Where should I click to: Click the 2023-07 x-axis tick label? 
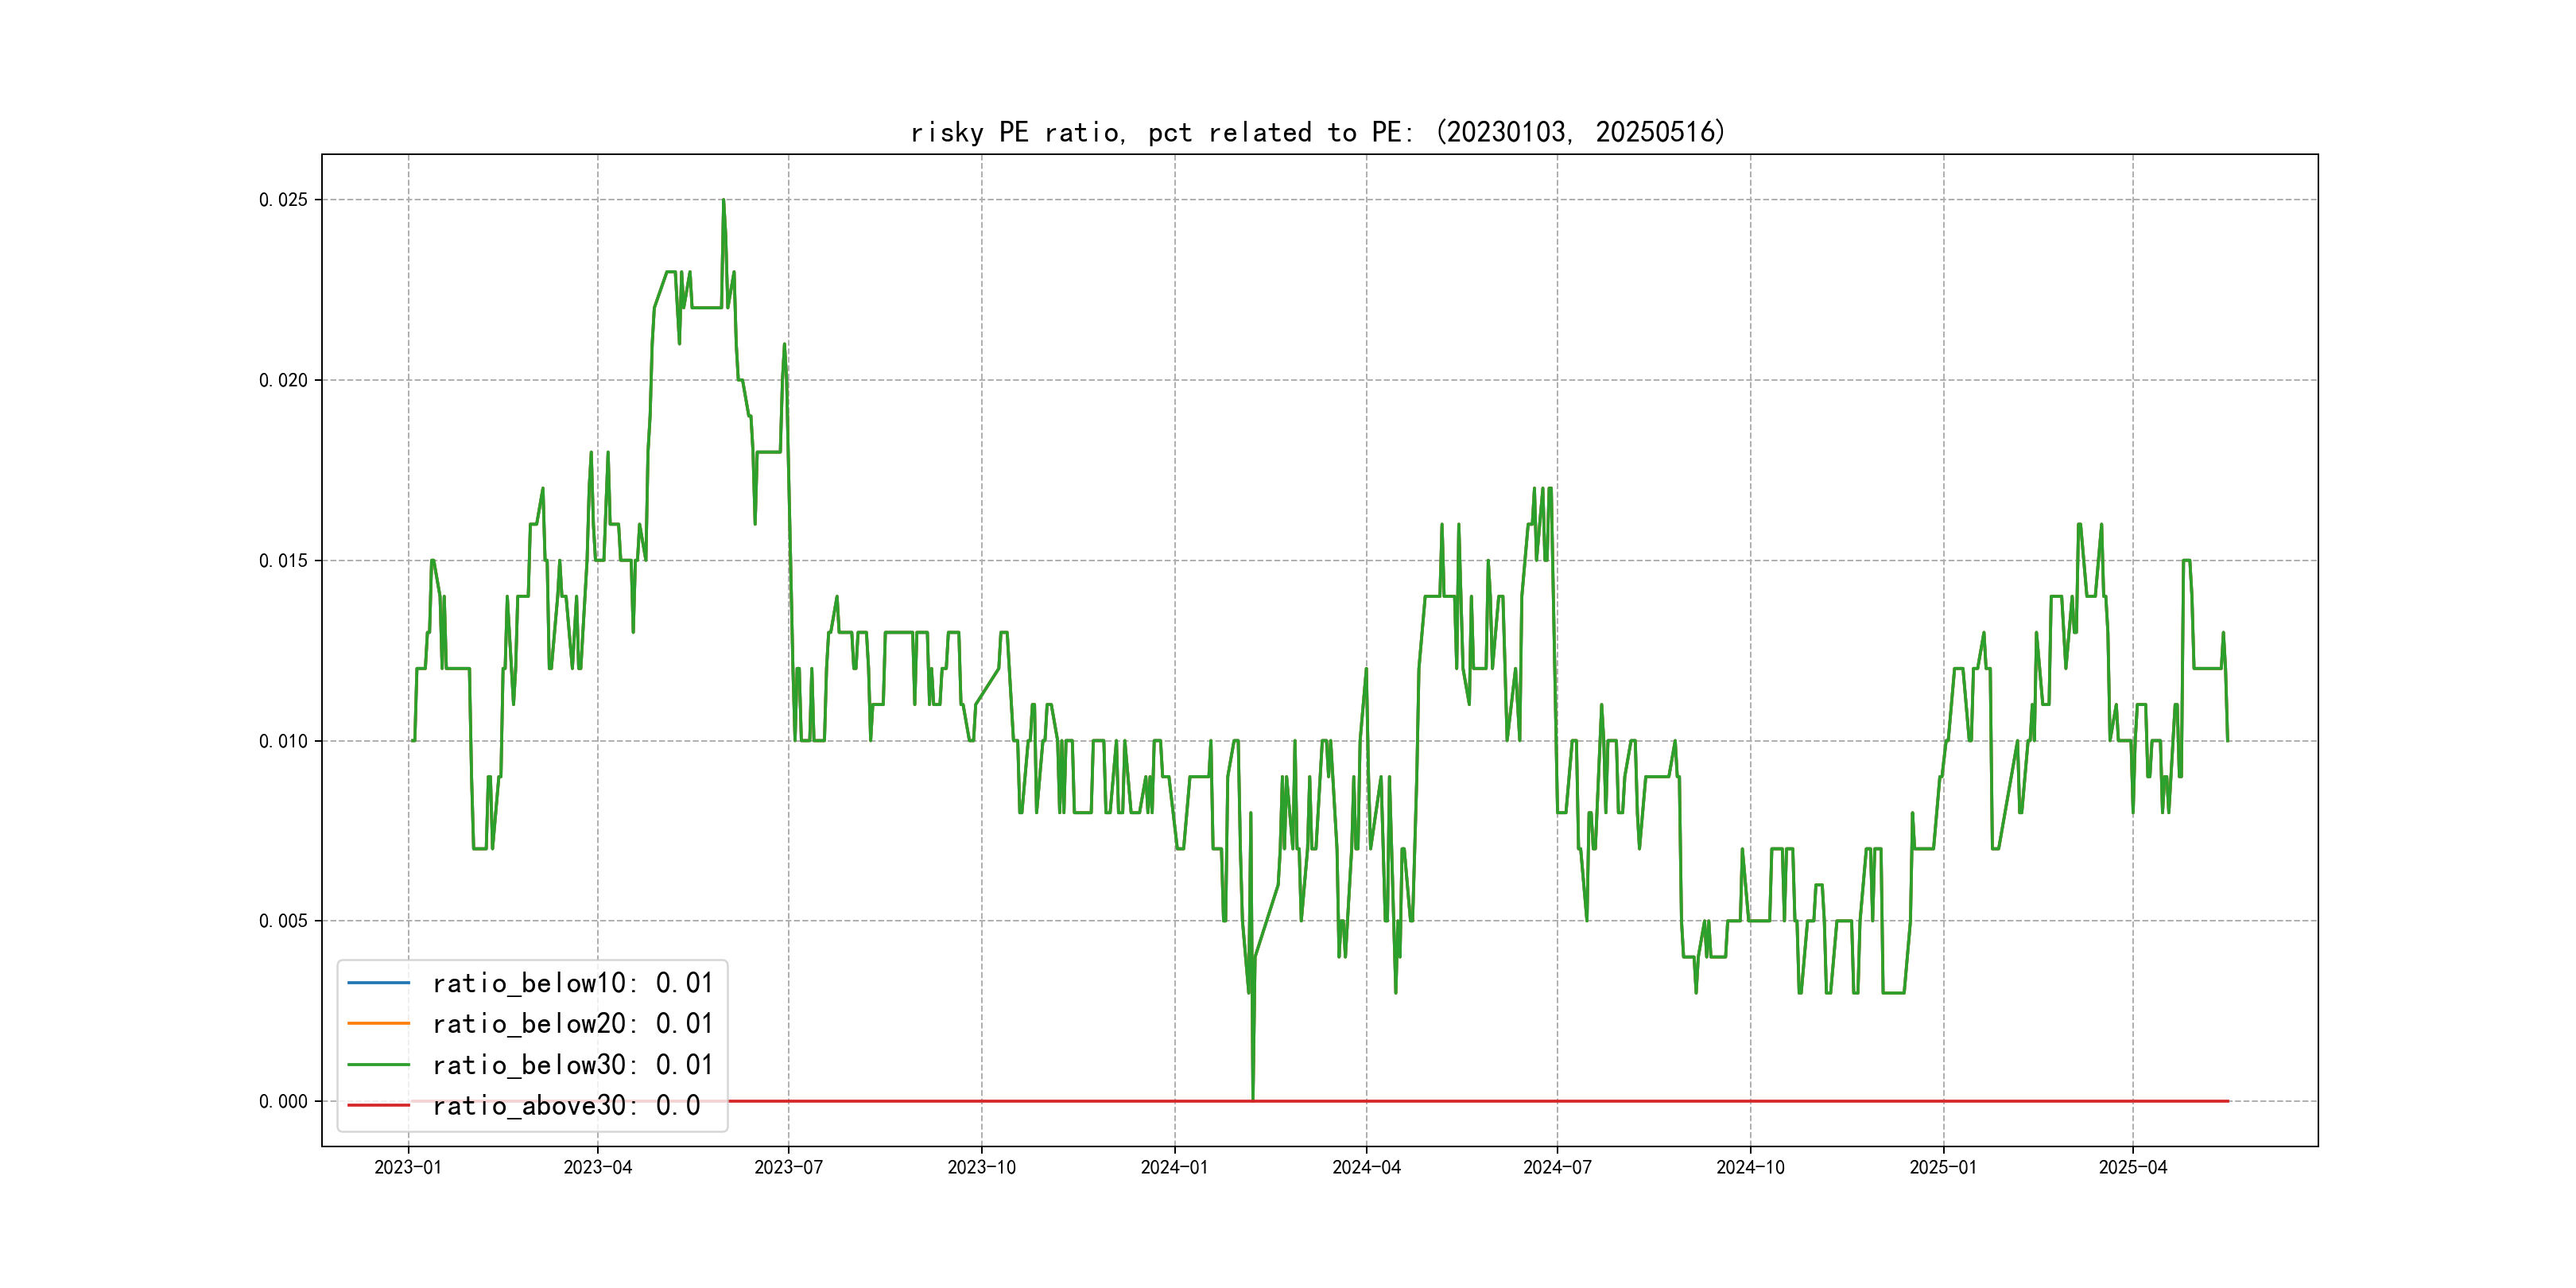[x=788, y=1168]
